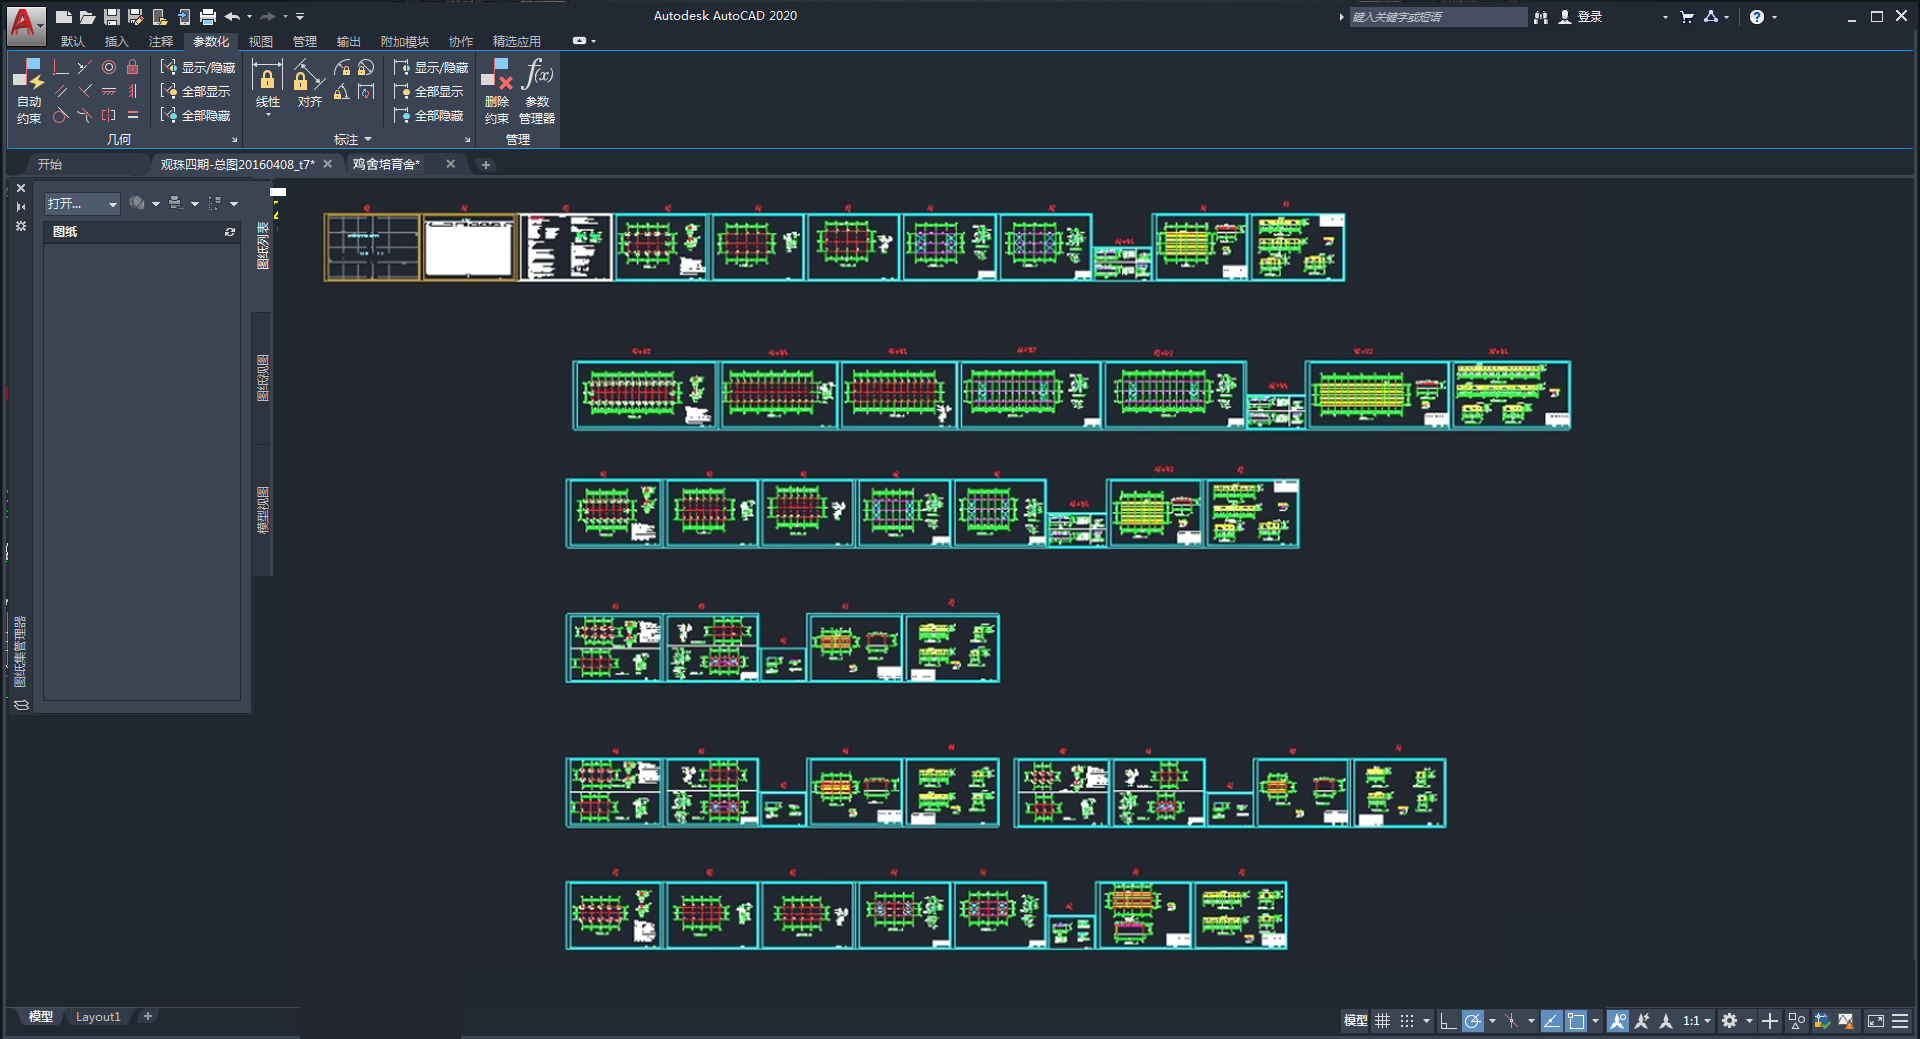Click 全部隐藏 in the 标注 panel
Viewport: 1920px width, 1039px height.
click(x=430, y=116)
